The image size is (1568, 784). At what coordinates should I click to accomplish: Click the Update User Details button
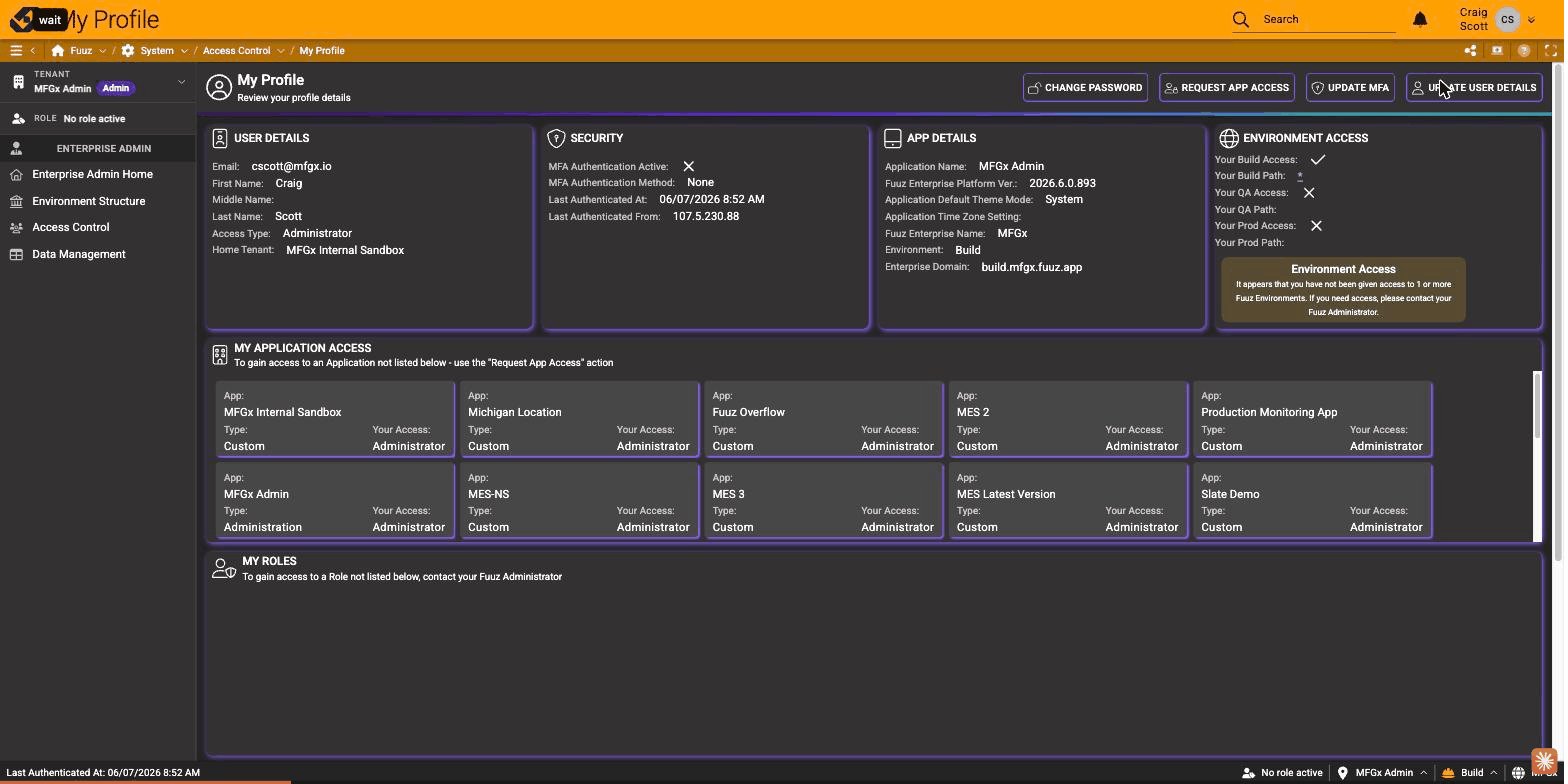pyautogui.click(x=1474, y=88)
